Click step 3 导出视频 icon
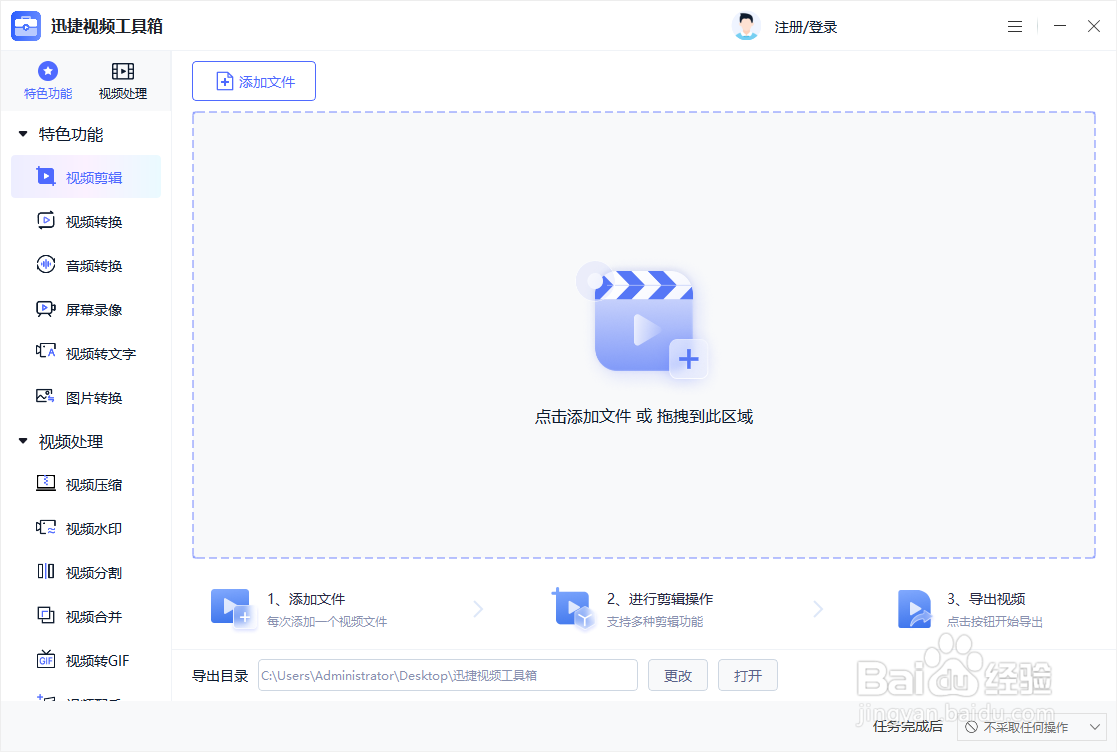 [x=915, y=610]
